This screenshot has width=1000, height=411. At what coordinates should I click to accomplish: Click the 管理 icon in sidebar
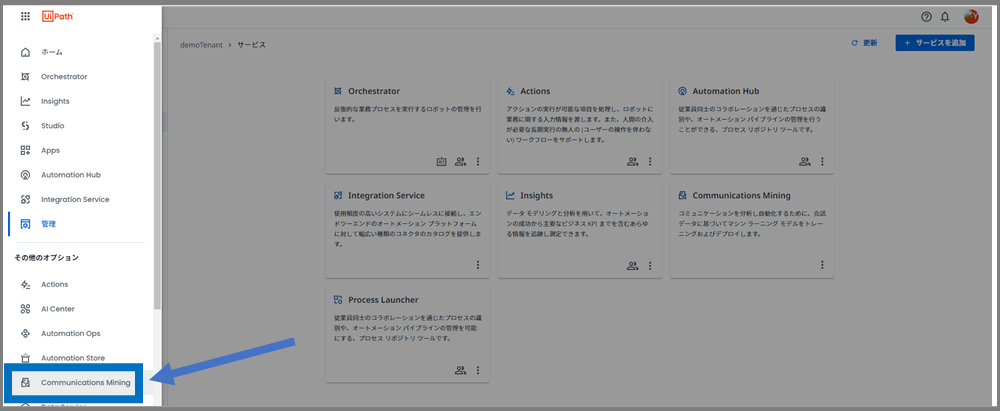[26, 224]
